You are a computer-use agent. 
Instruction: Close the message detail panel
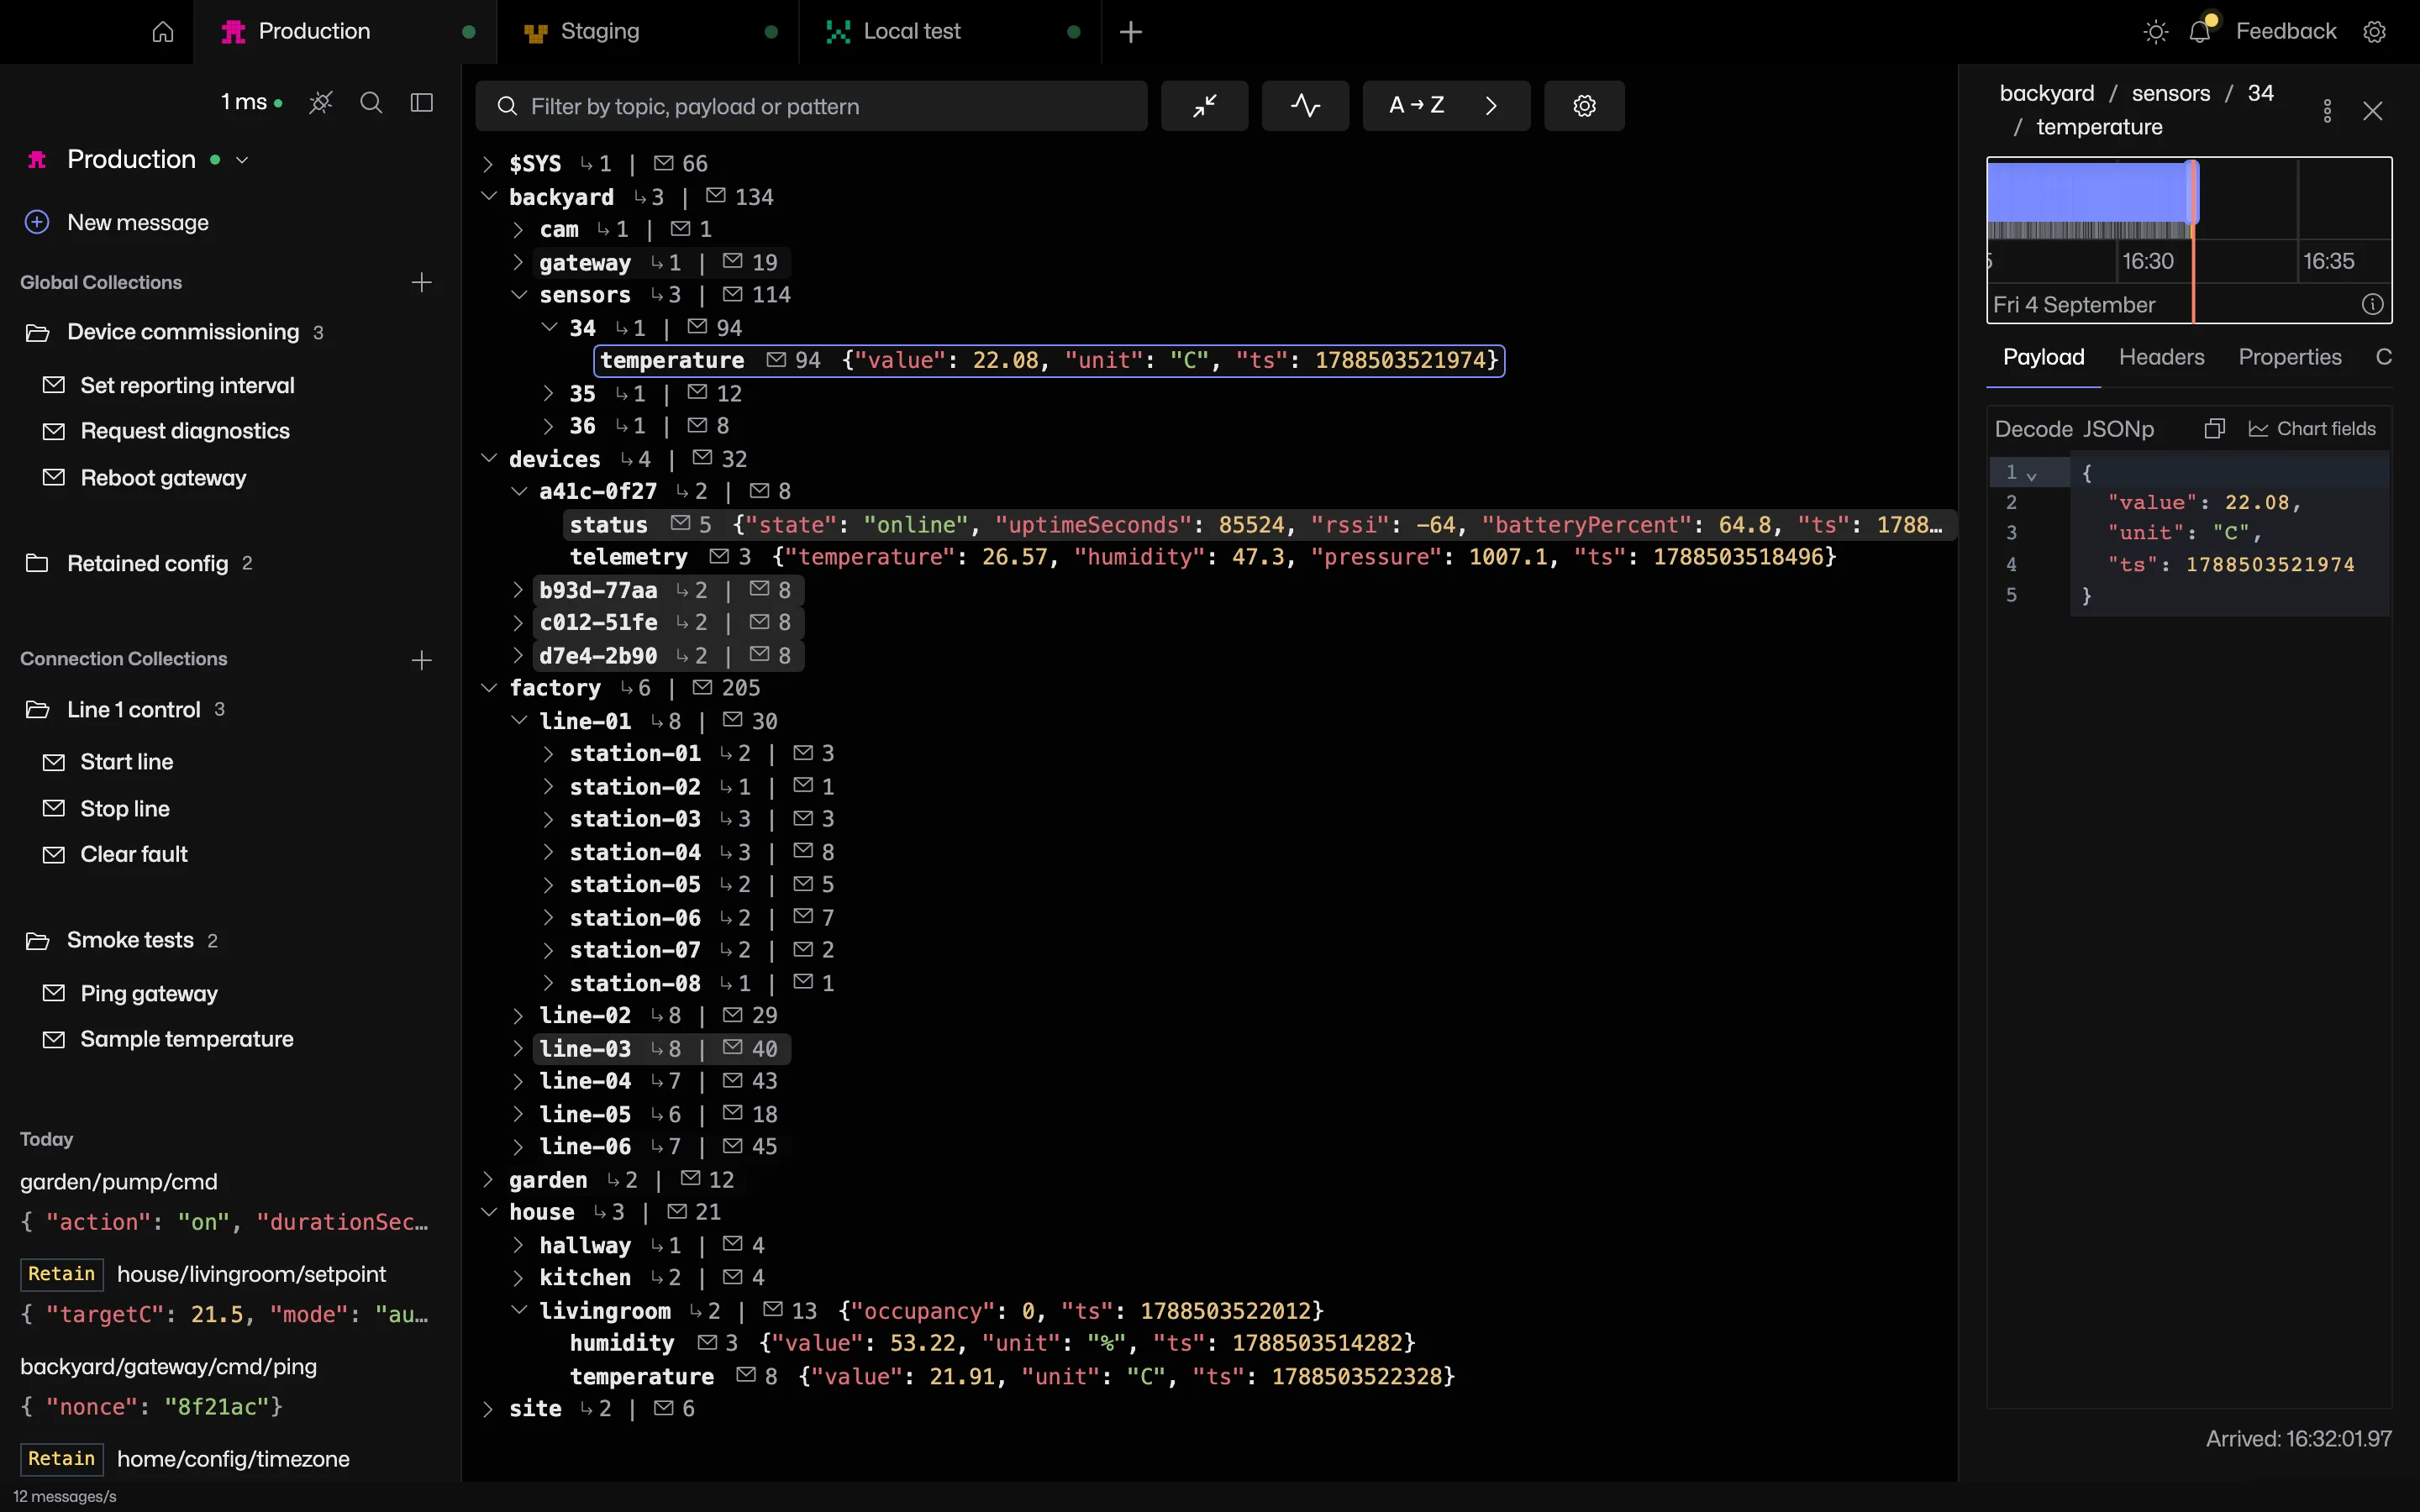(x=2373, y=111)
